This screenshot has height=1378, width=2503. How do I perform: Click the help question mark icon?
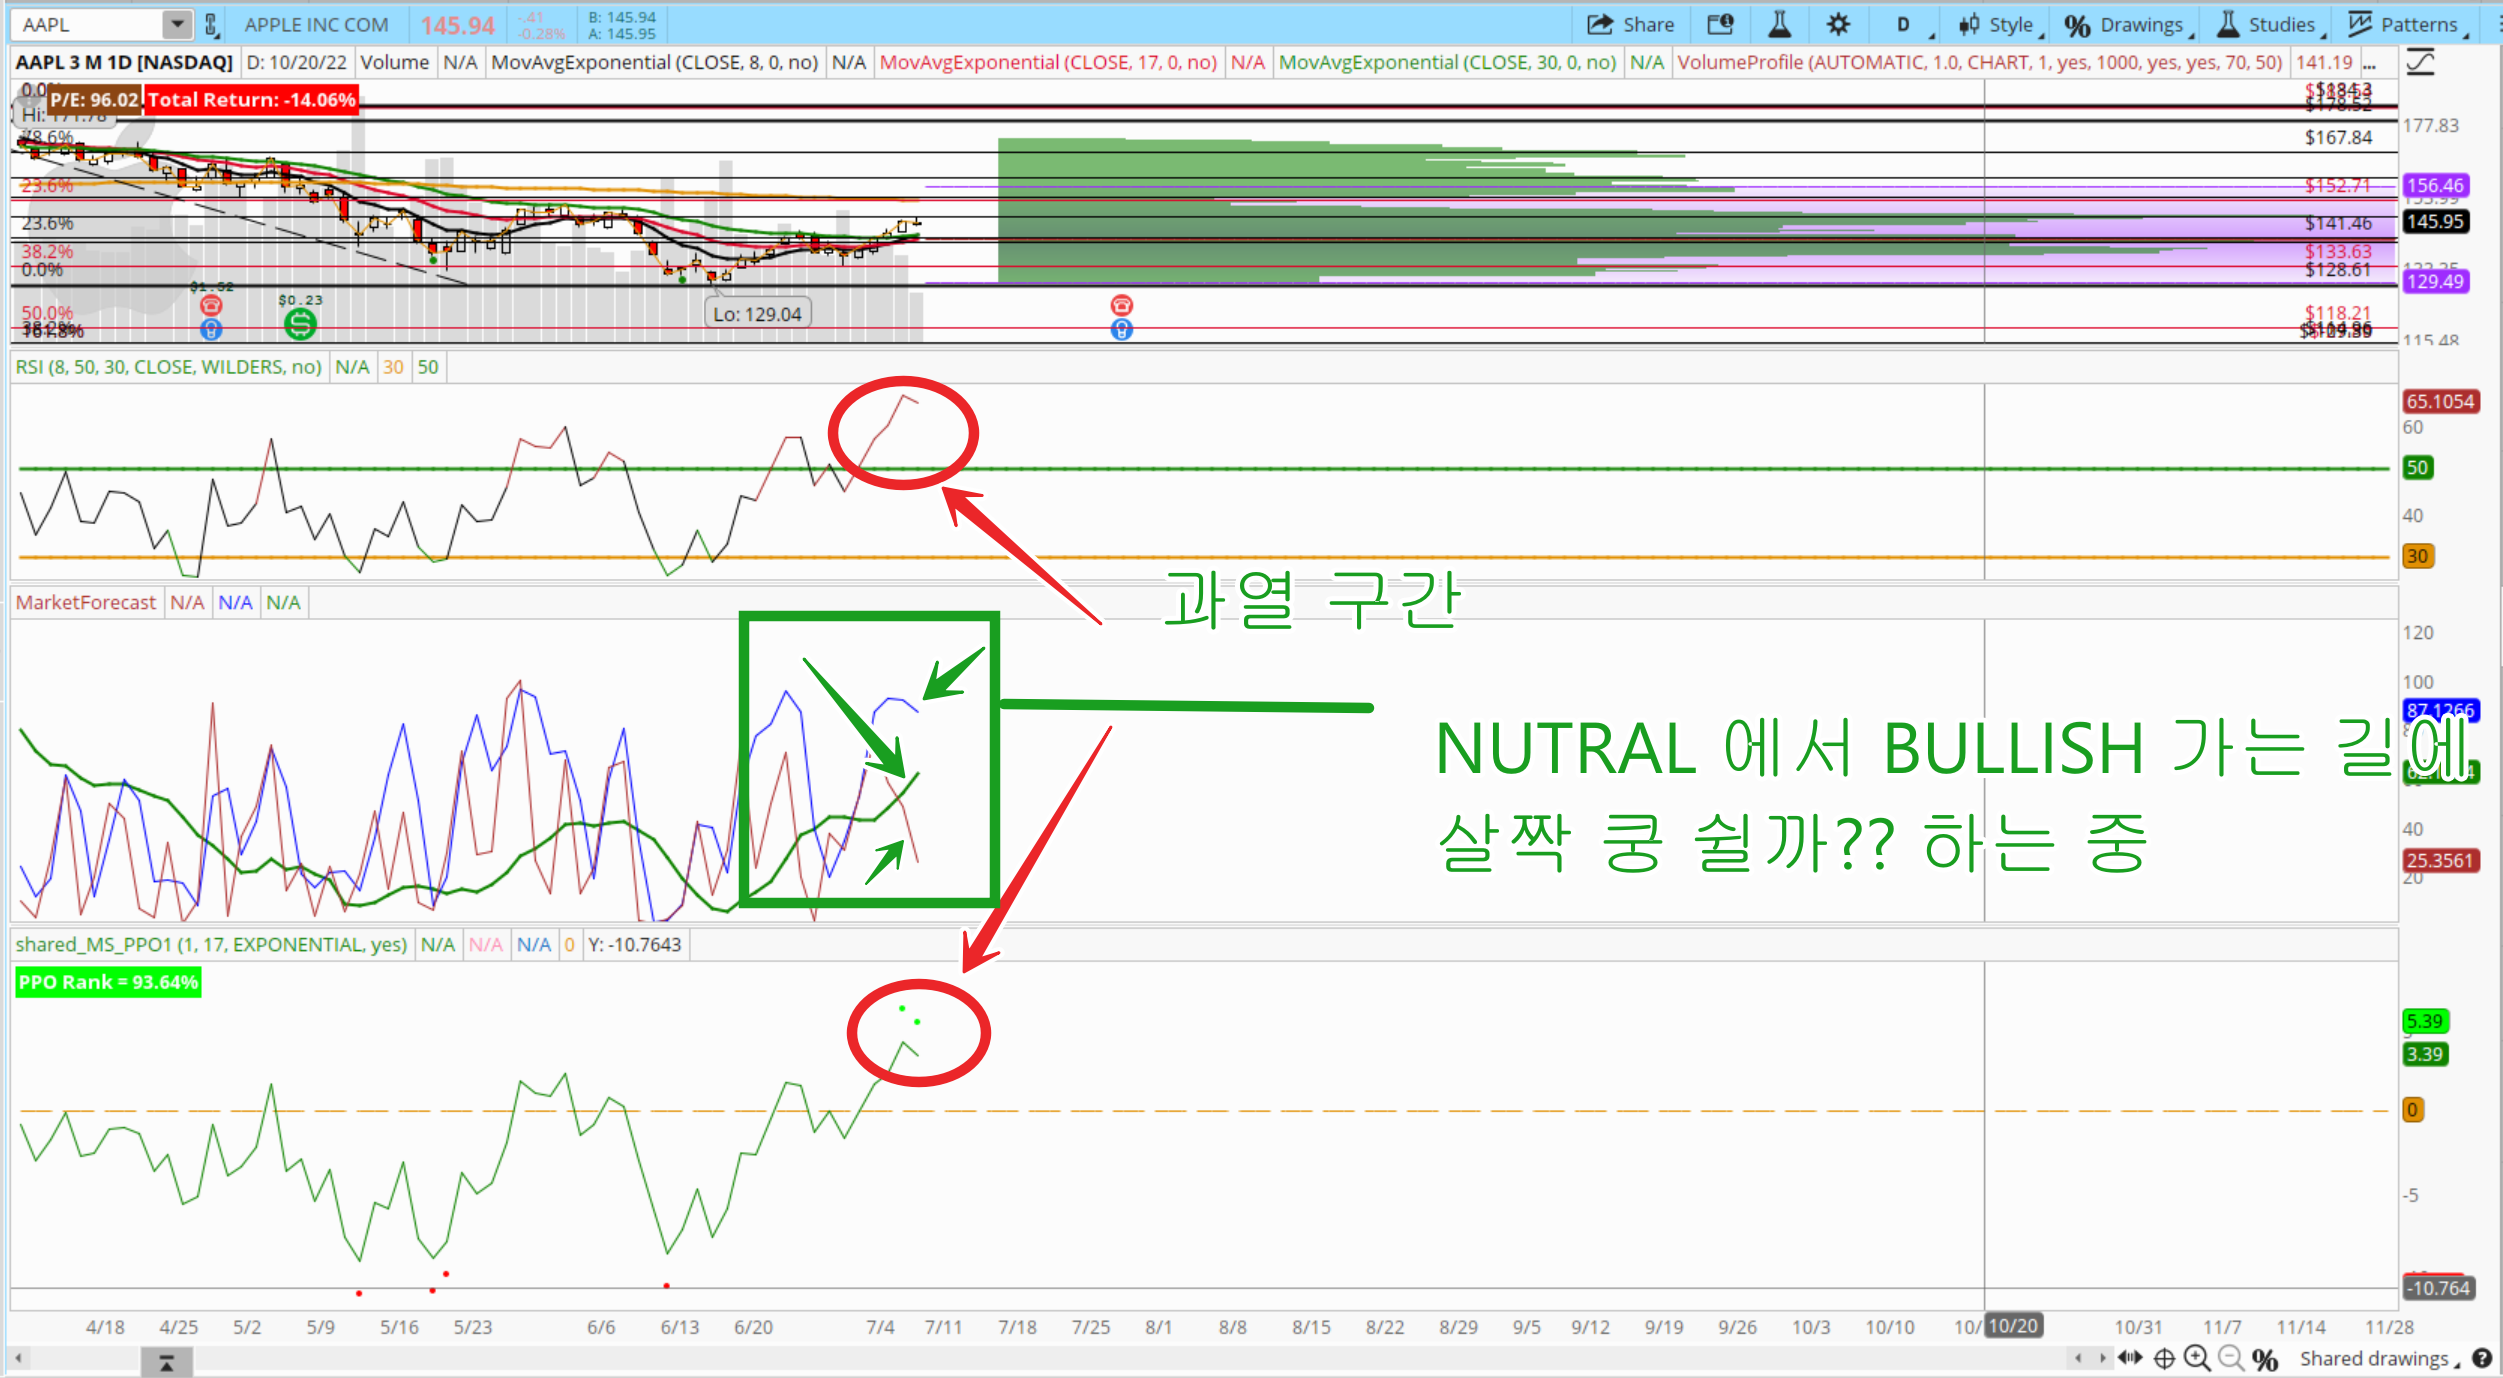[x=2482, y=1358]
